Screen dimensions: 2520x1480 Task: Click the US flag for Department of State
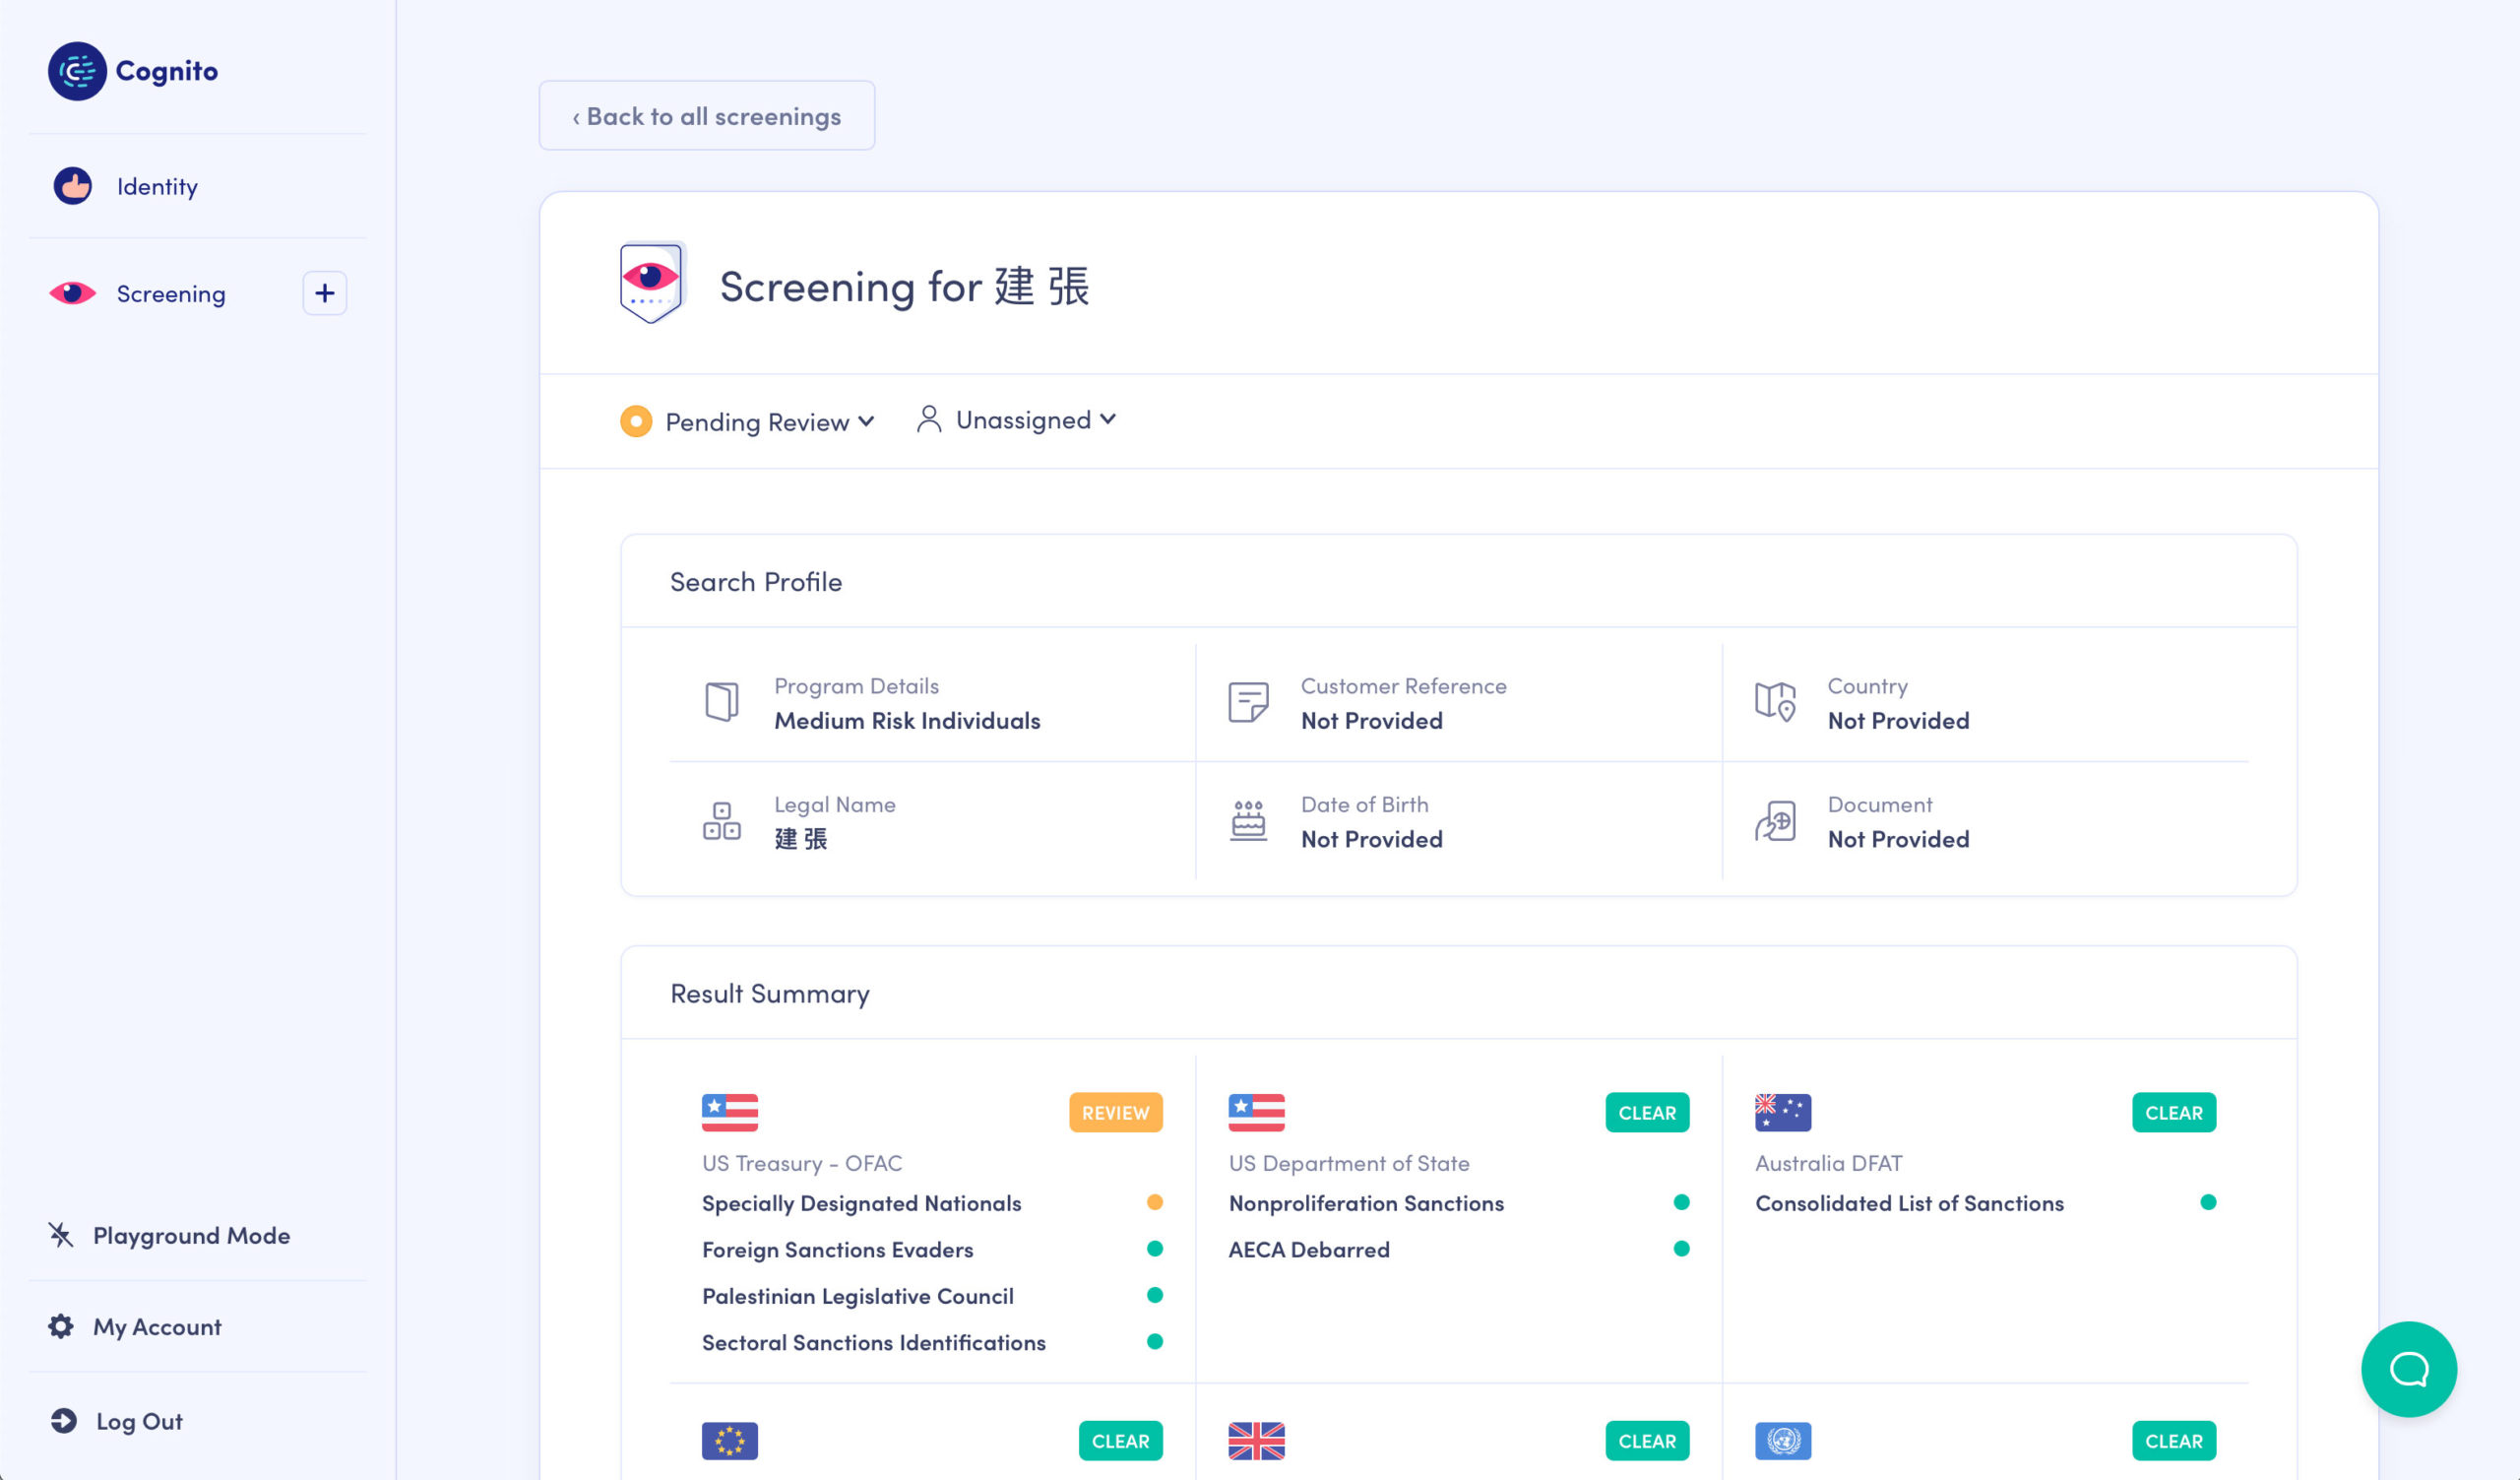[x=1256, y=1112]
